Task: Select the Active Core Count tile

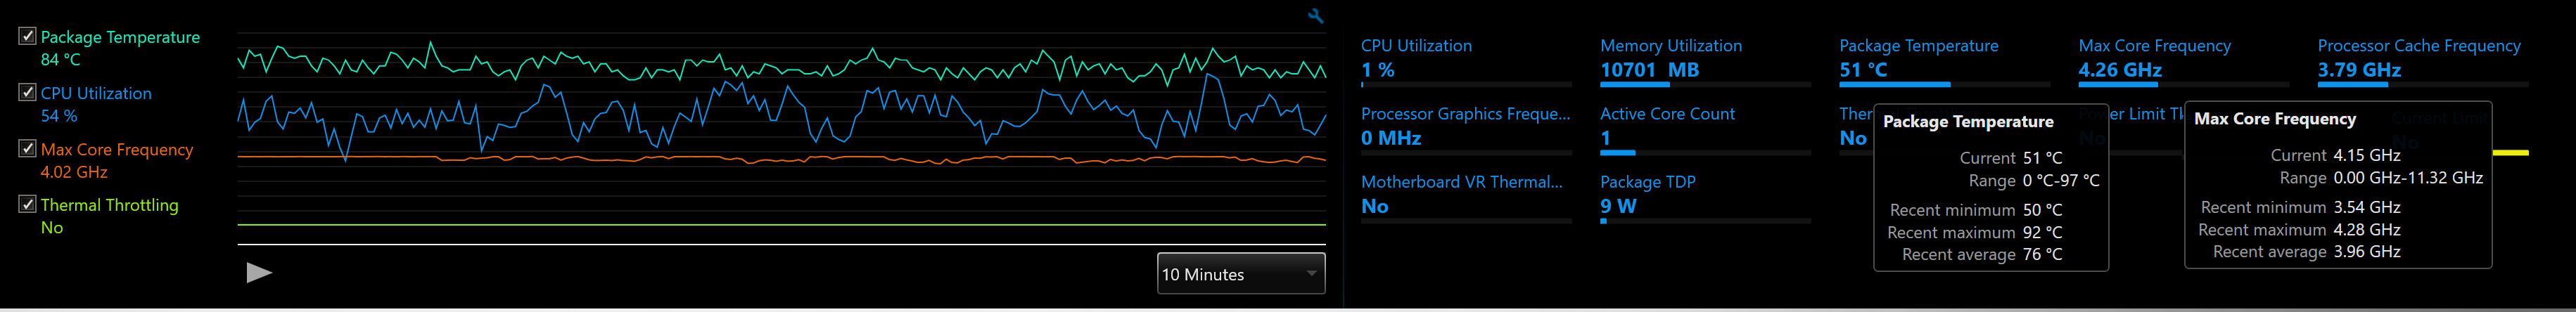Action: (x=1705, y=130)
